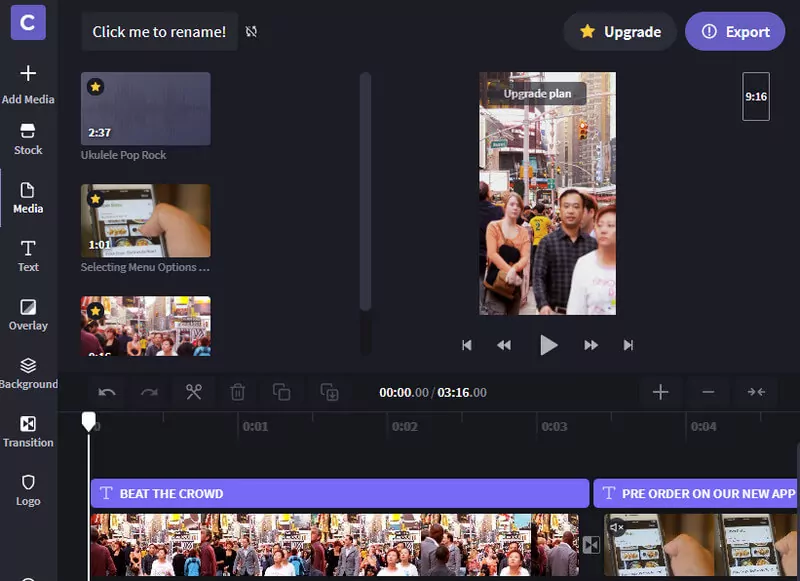
Task: Zoom in the timeline with plus icon
Action: point(660,392)
